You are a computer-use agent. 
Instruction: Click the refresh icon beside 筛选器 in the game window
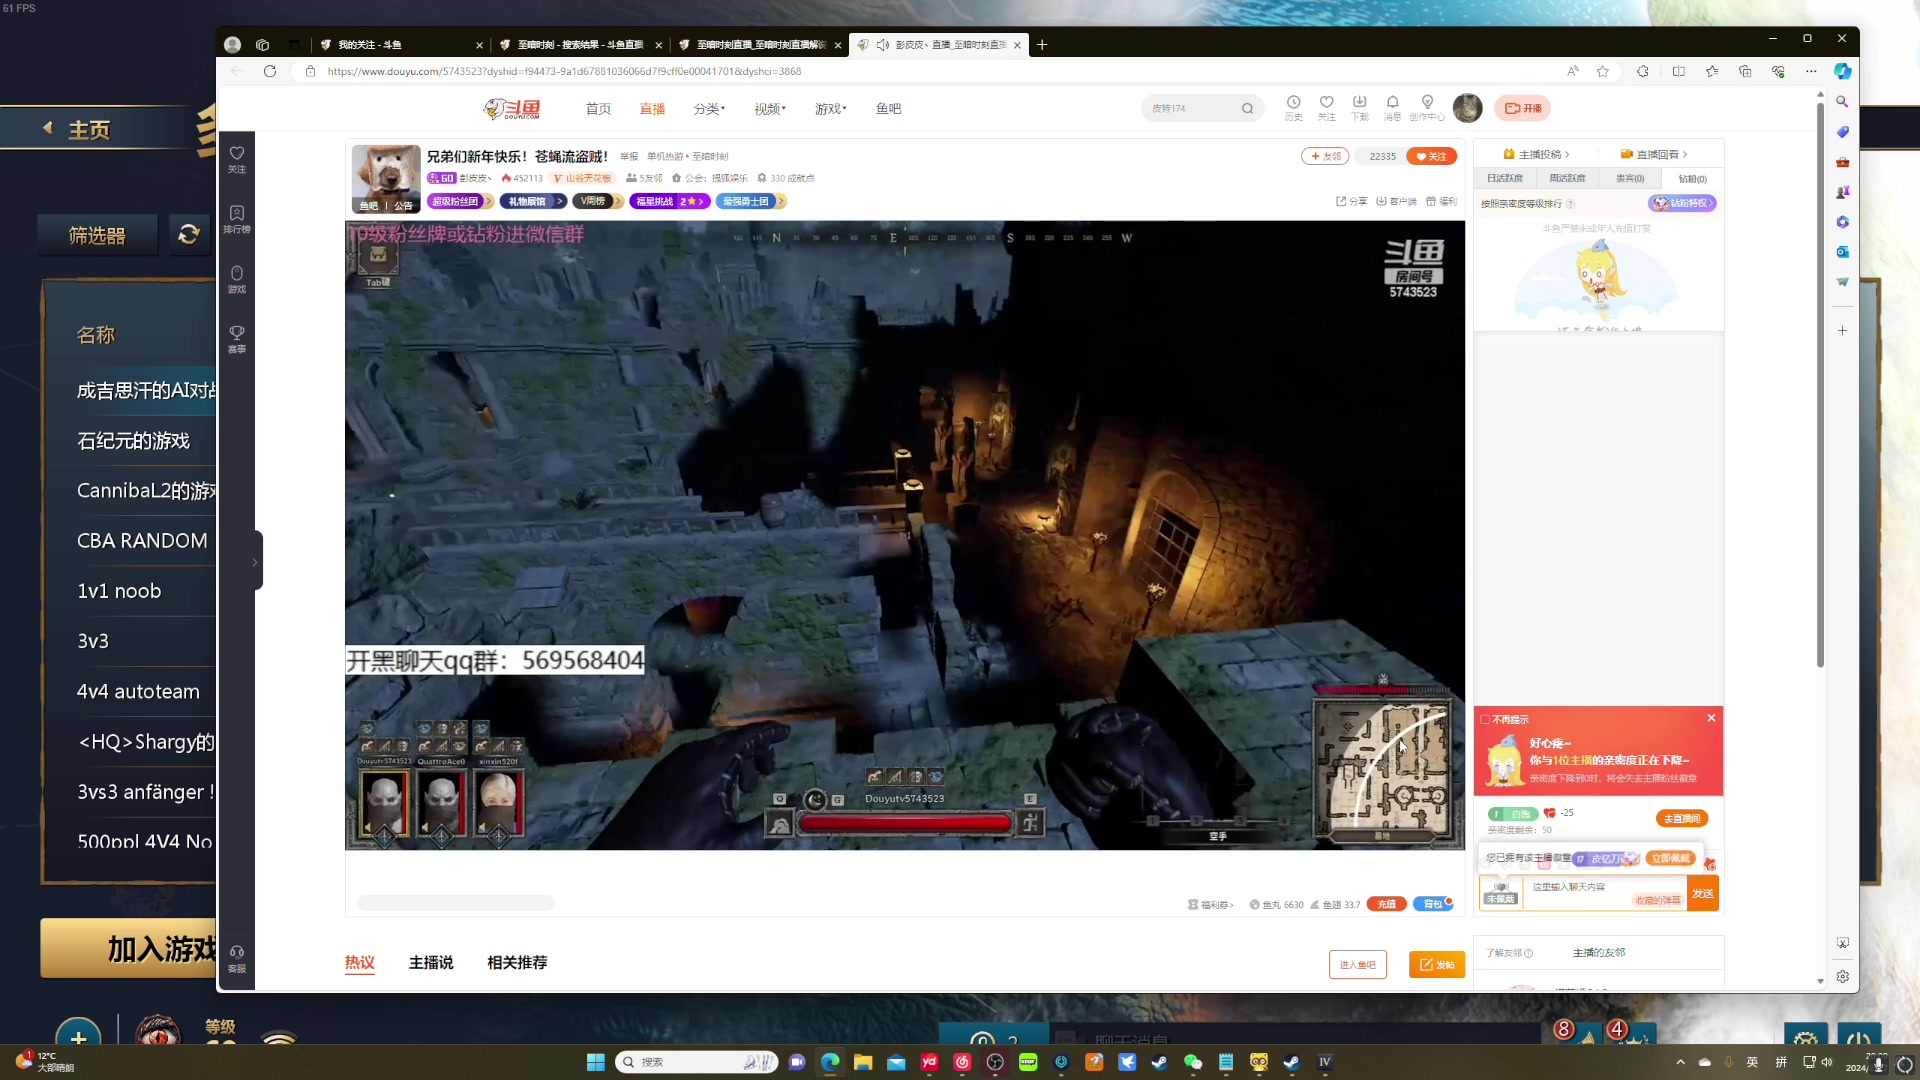tap(188, 234)
